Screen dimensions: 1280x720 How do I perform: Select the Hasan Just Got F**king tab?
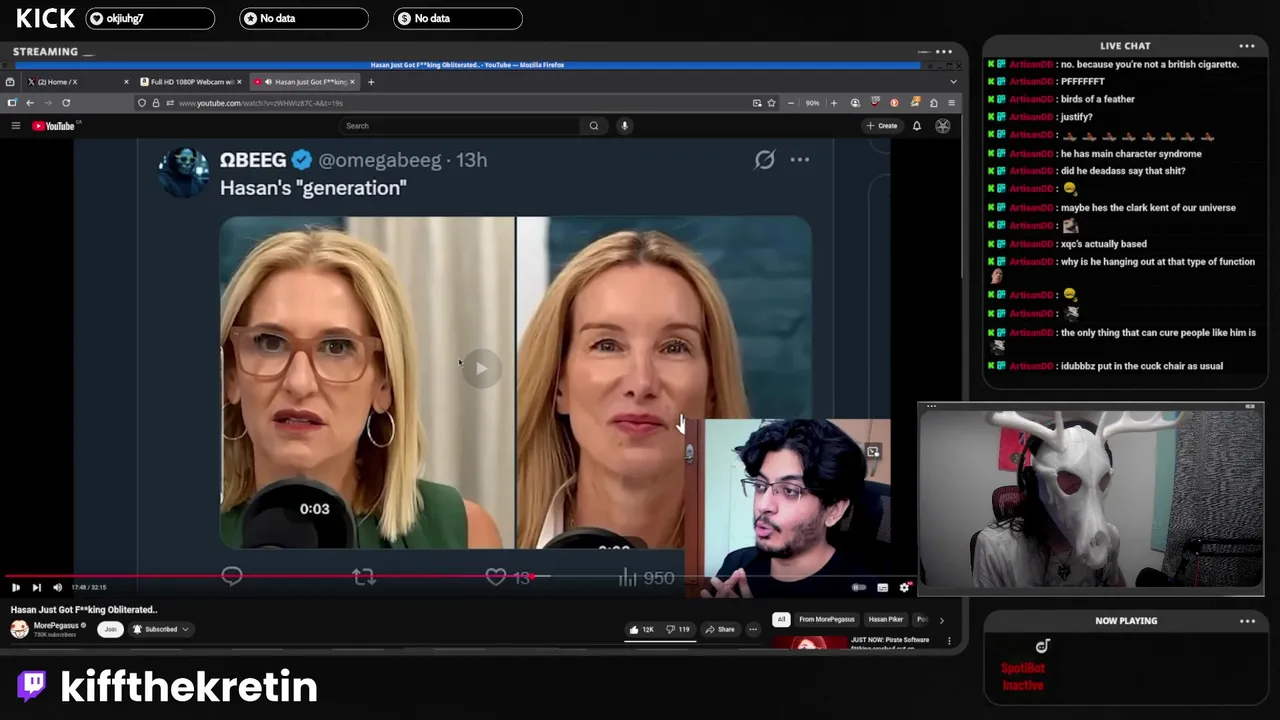[x=305, y=82]
